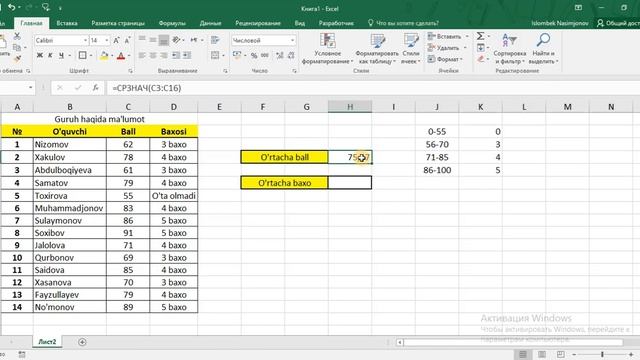Toggle align text right
The image size is (640, 360).
point(164,55)
